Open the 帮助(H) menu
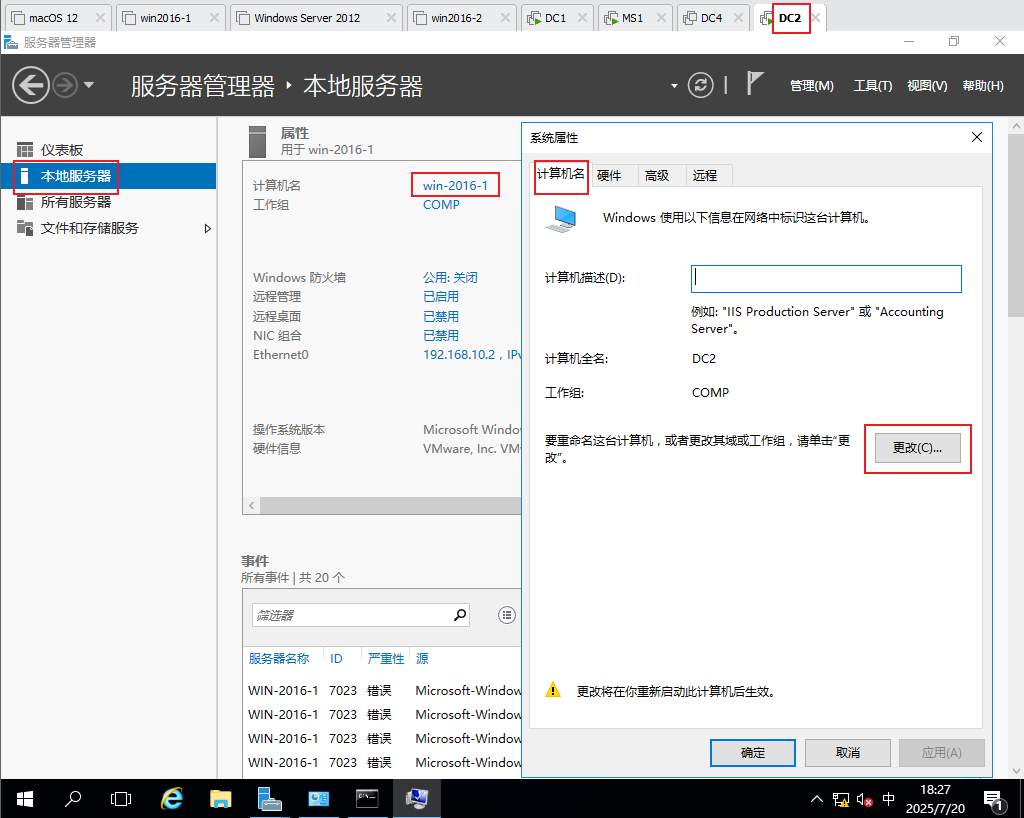Viewport: 1024px width, 818px height. (x=982, y=86)
